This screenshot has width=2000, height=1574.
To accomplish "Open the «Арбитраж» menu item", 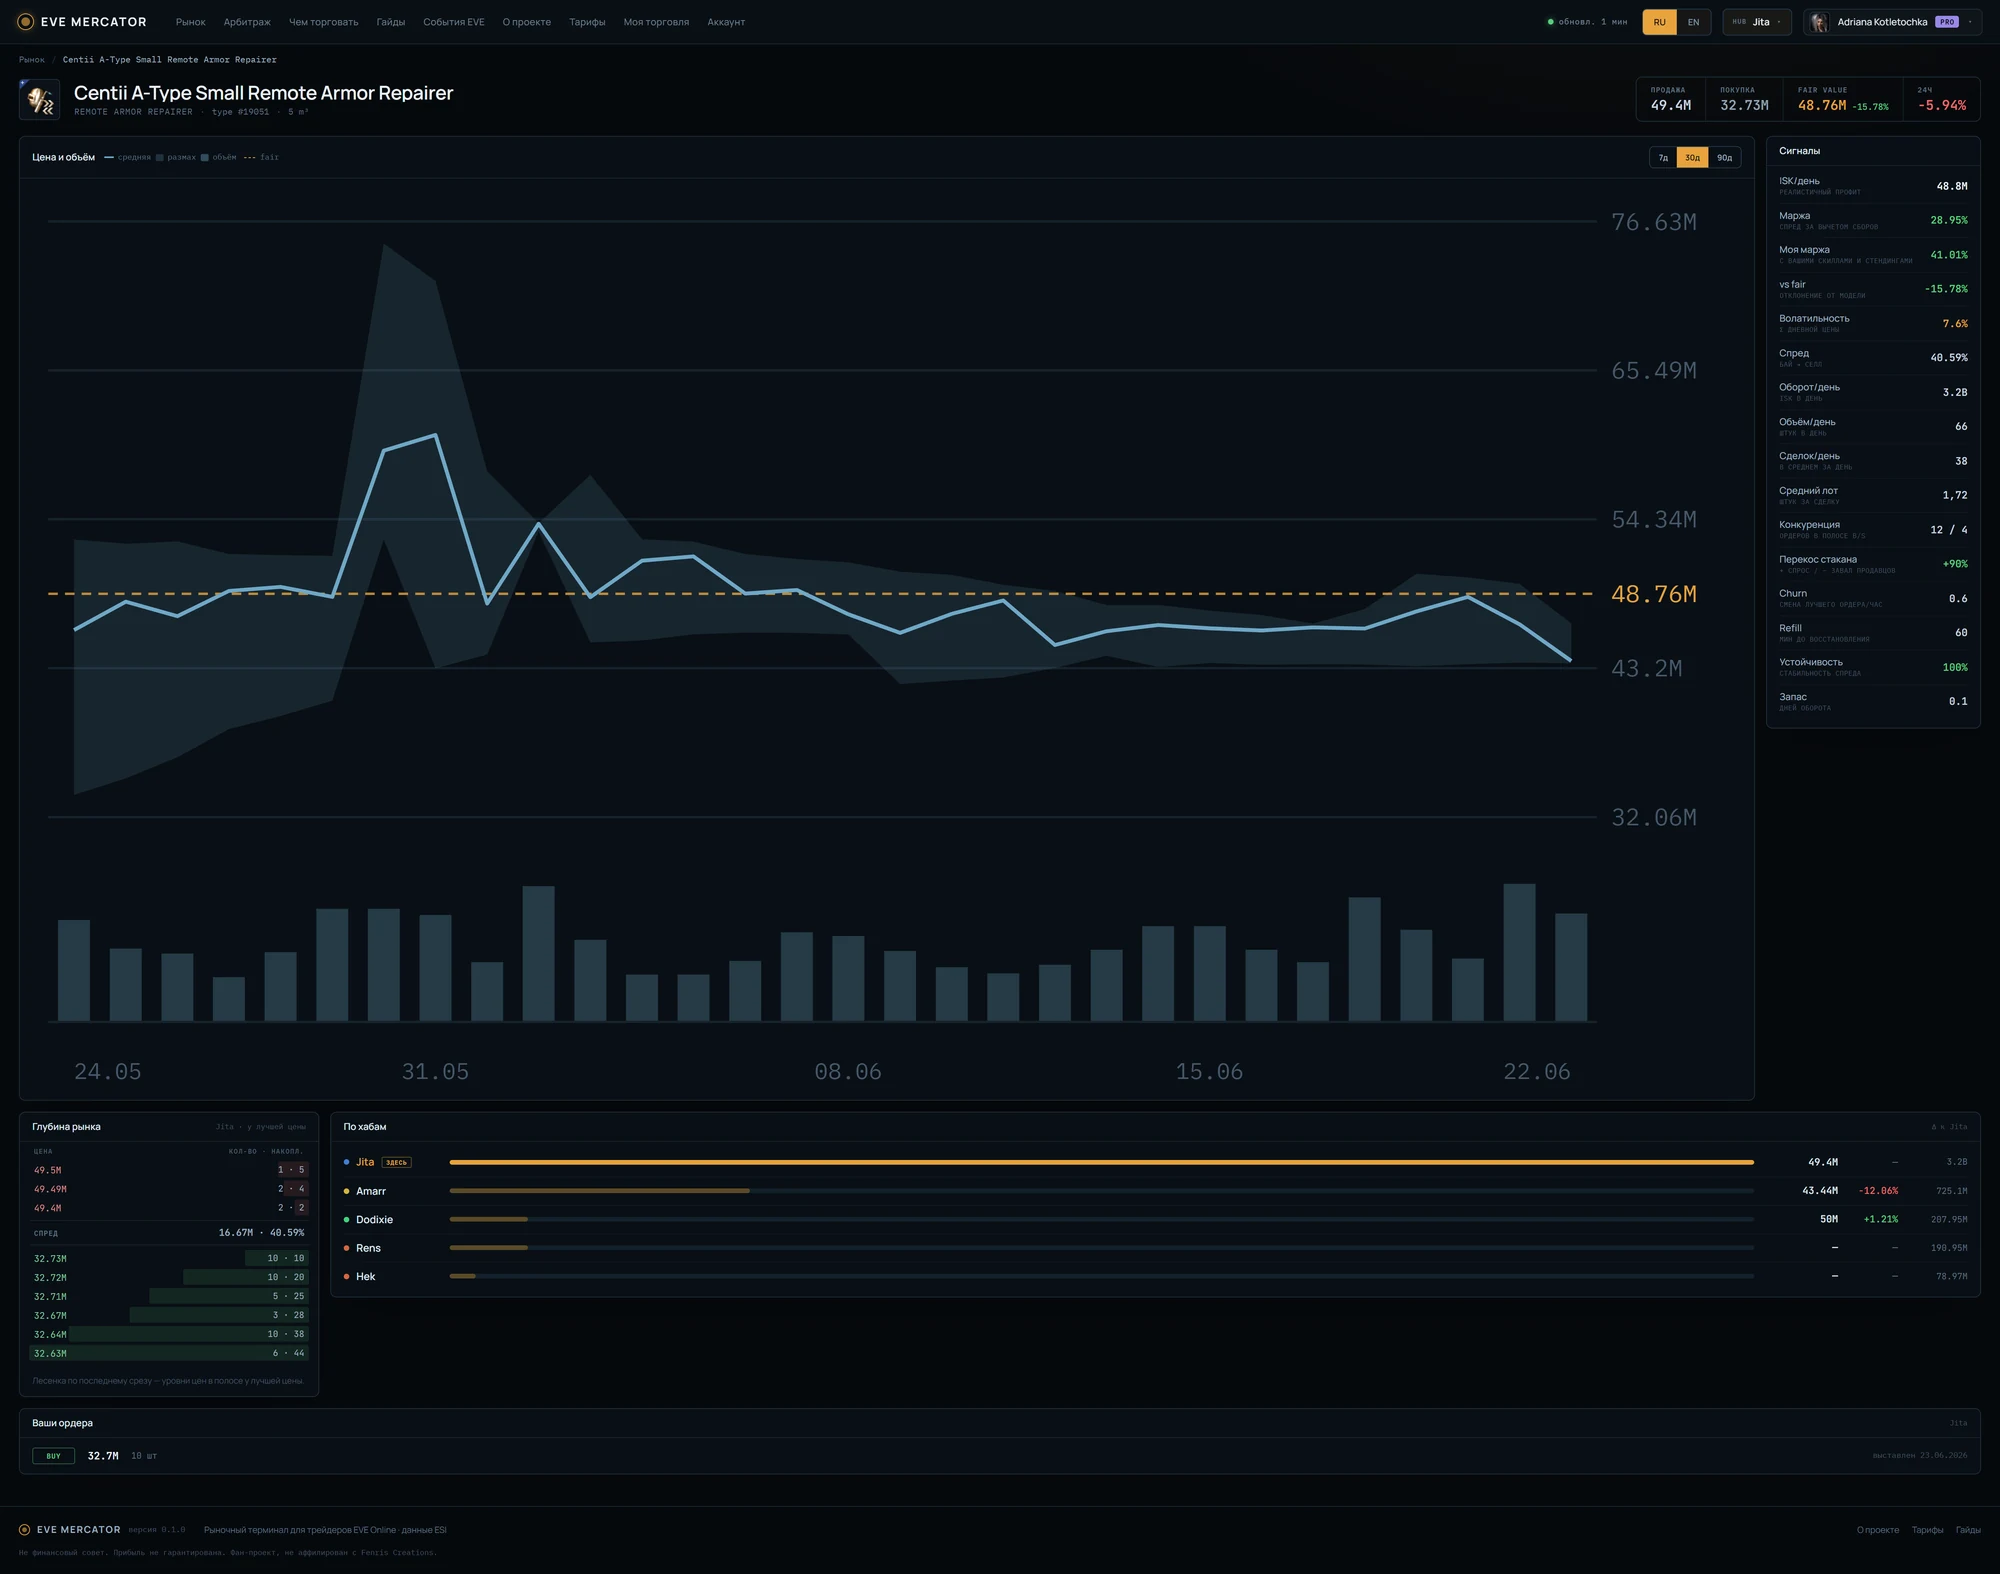I will [247, 22].
